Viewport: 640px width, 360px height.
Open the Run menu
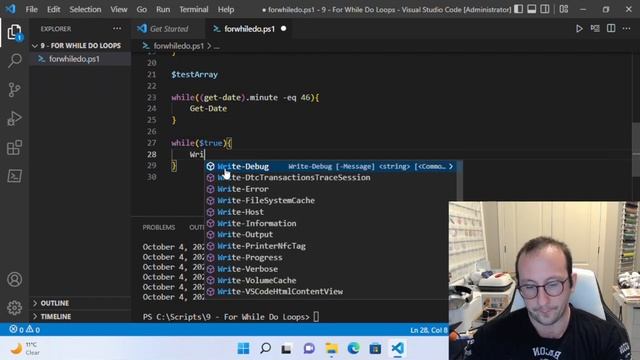[163, 9]
